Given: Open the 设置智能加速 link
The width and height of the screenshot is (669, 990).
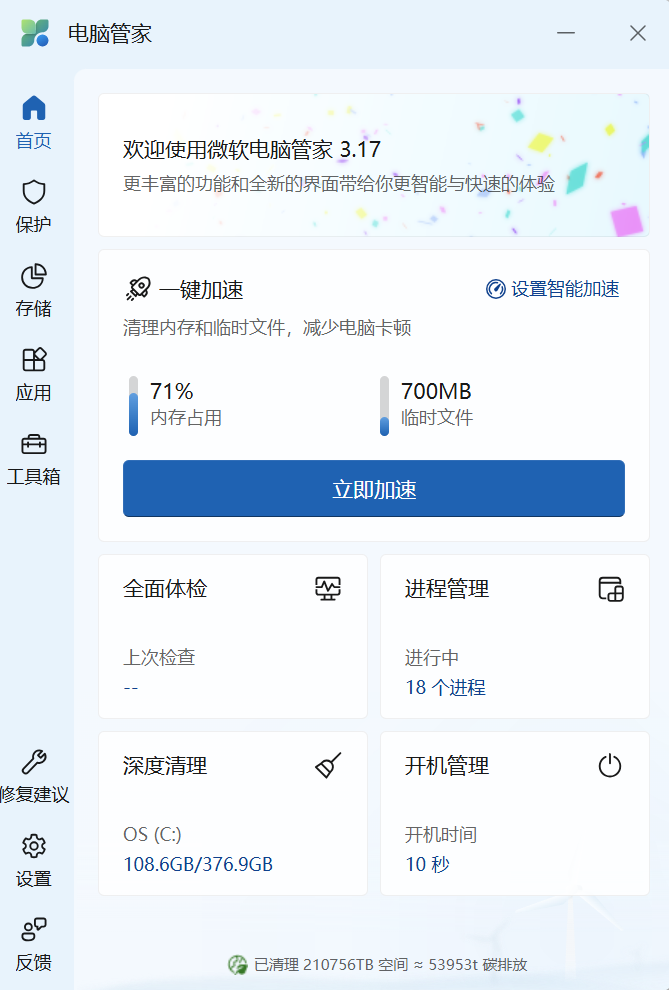Looking at the screenshot, I should click(553, 289).
